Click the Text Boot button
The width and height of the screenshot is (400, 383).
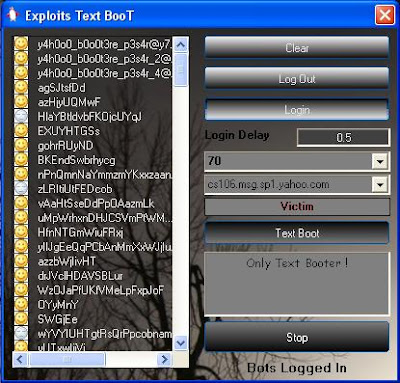tap(297, 233)
